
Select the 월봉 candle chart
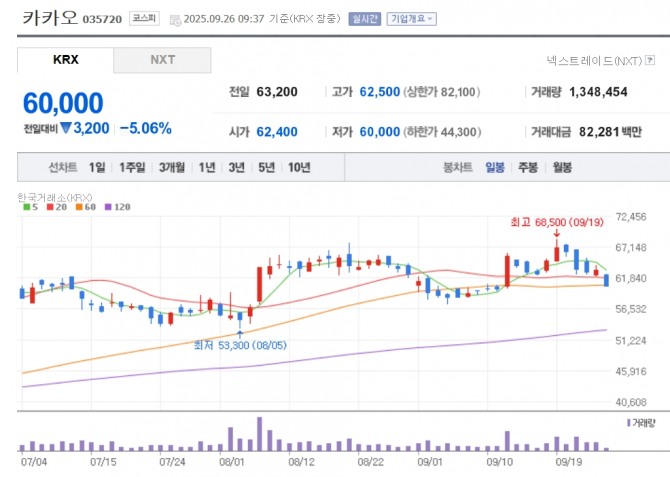coord(562,167)
